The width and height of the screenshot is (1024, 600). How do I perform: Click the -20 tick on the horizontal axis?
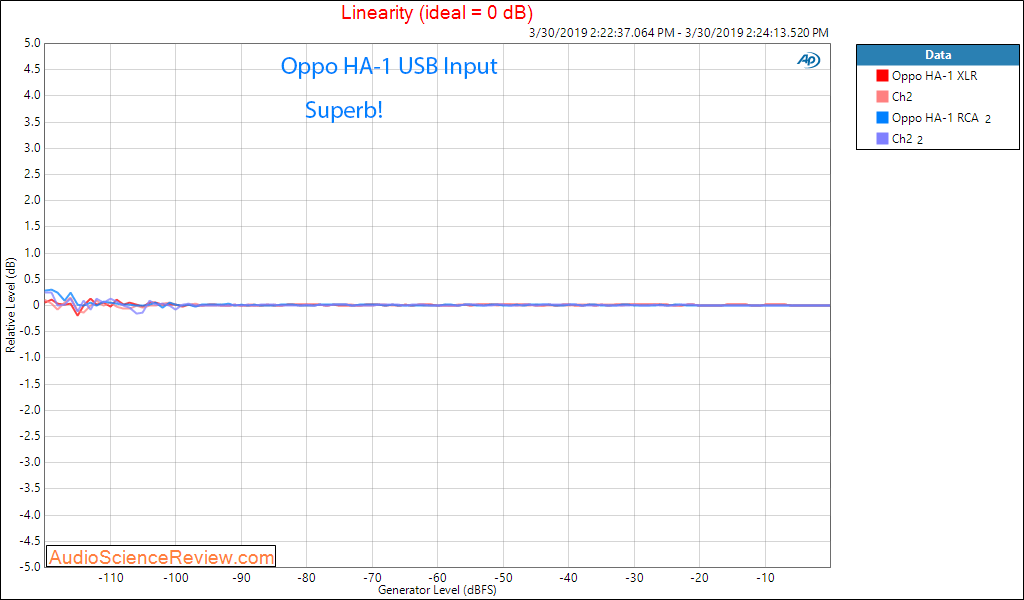point(699,578)
